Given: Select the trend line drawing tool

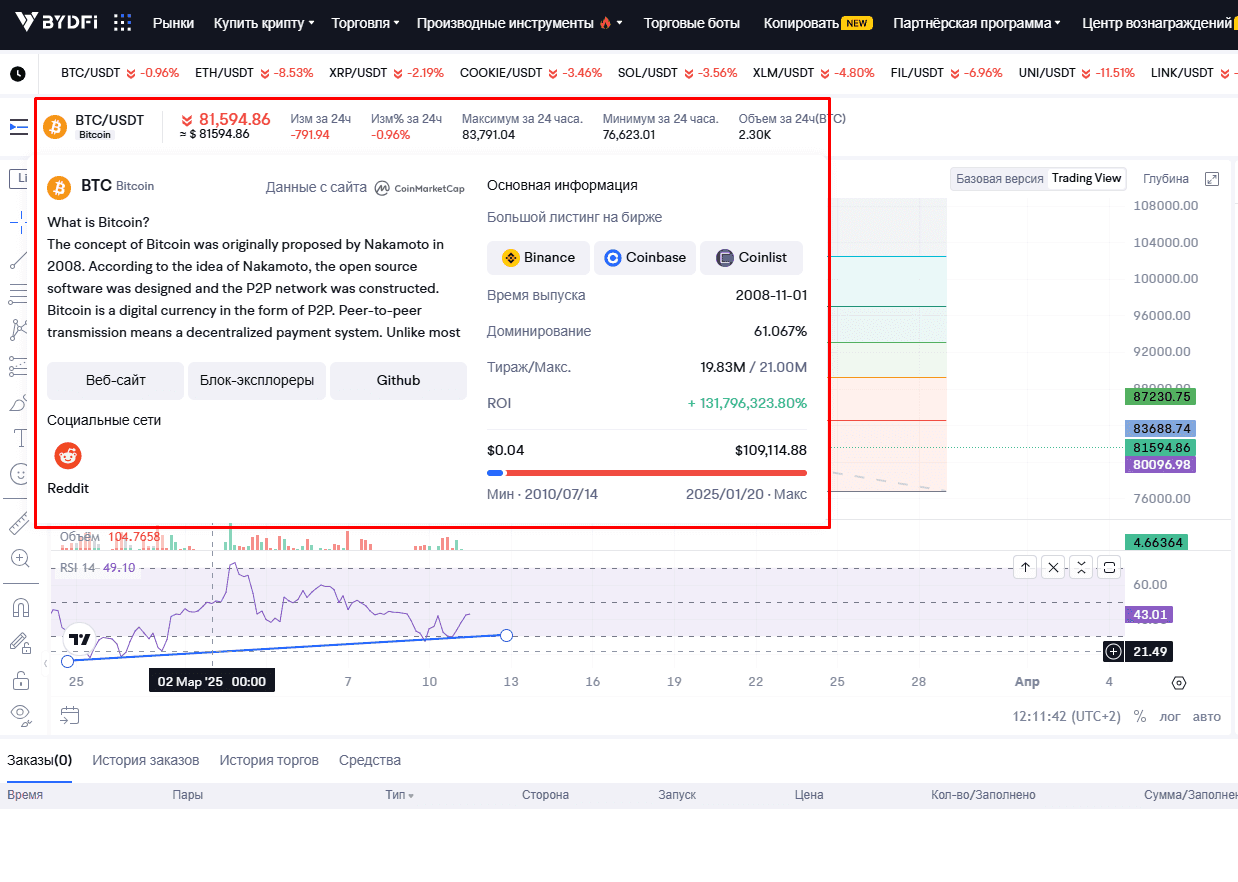Looking at the screenshot, I should click(x=18, y=260).
